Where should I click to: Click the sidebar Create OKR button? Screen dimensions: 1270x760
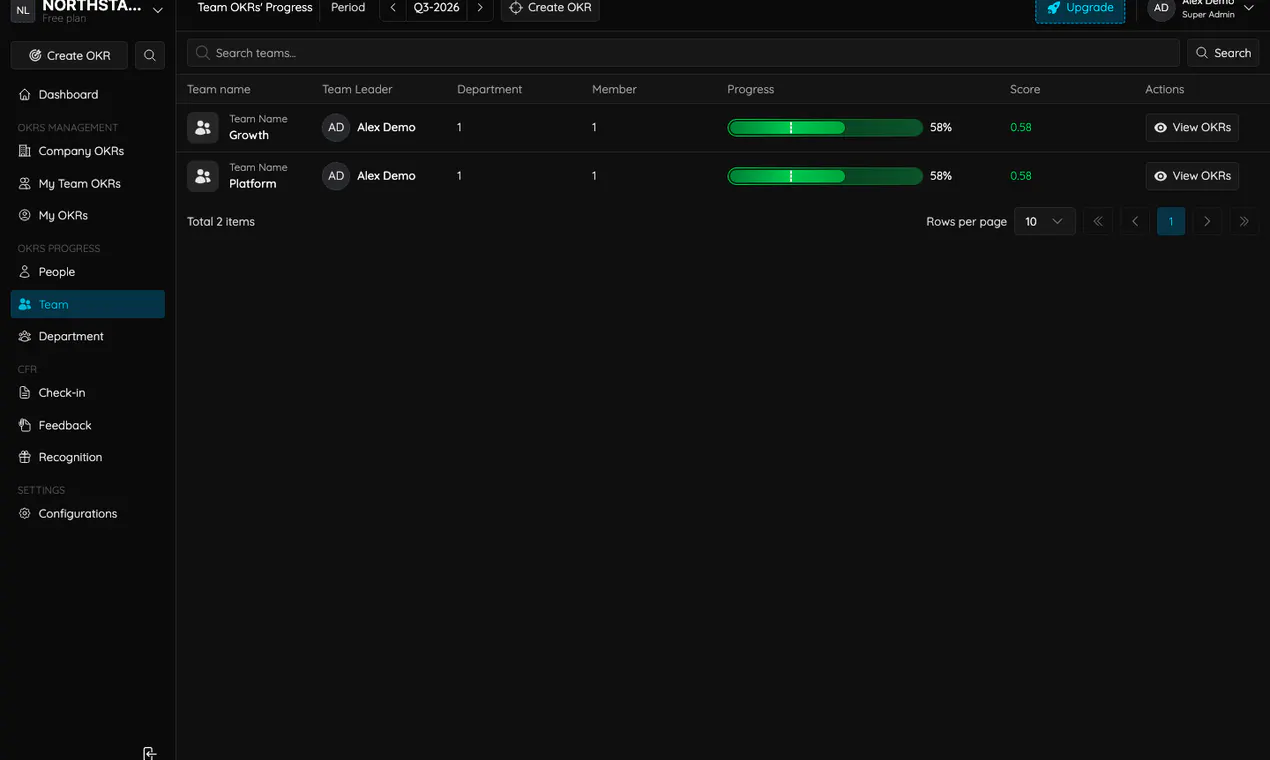(69, 56)
